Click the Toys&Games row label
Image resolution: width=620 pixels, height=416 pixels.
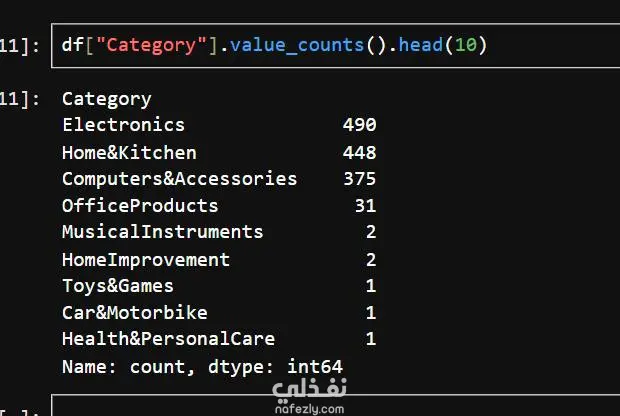[117, 286]
